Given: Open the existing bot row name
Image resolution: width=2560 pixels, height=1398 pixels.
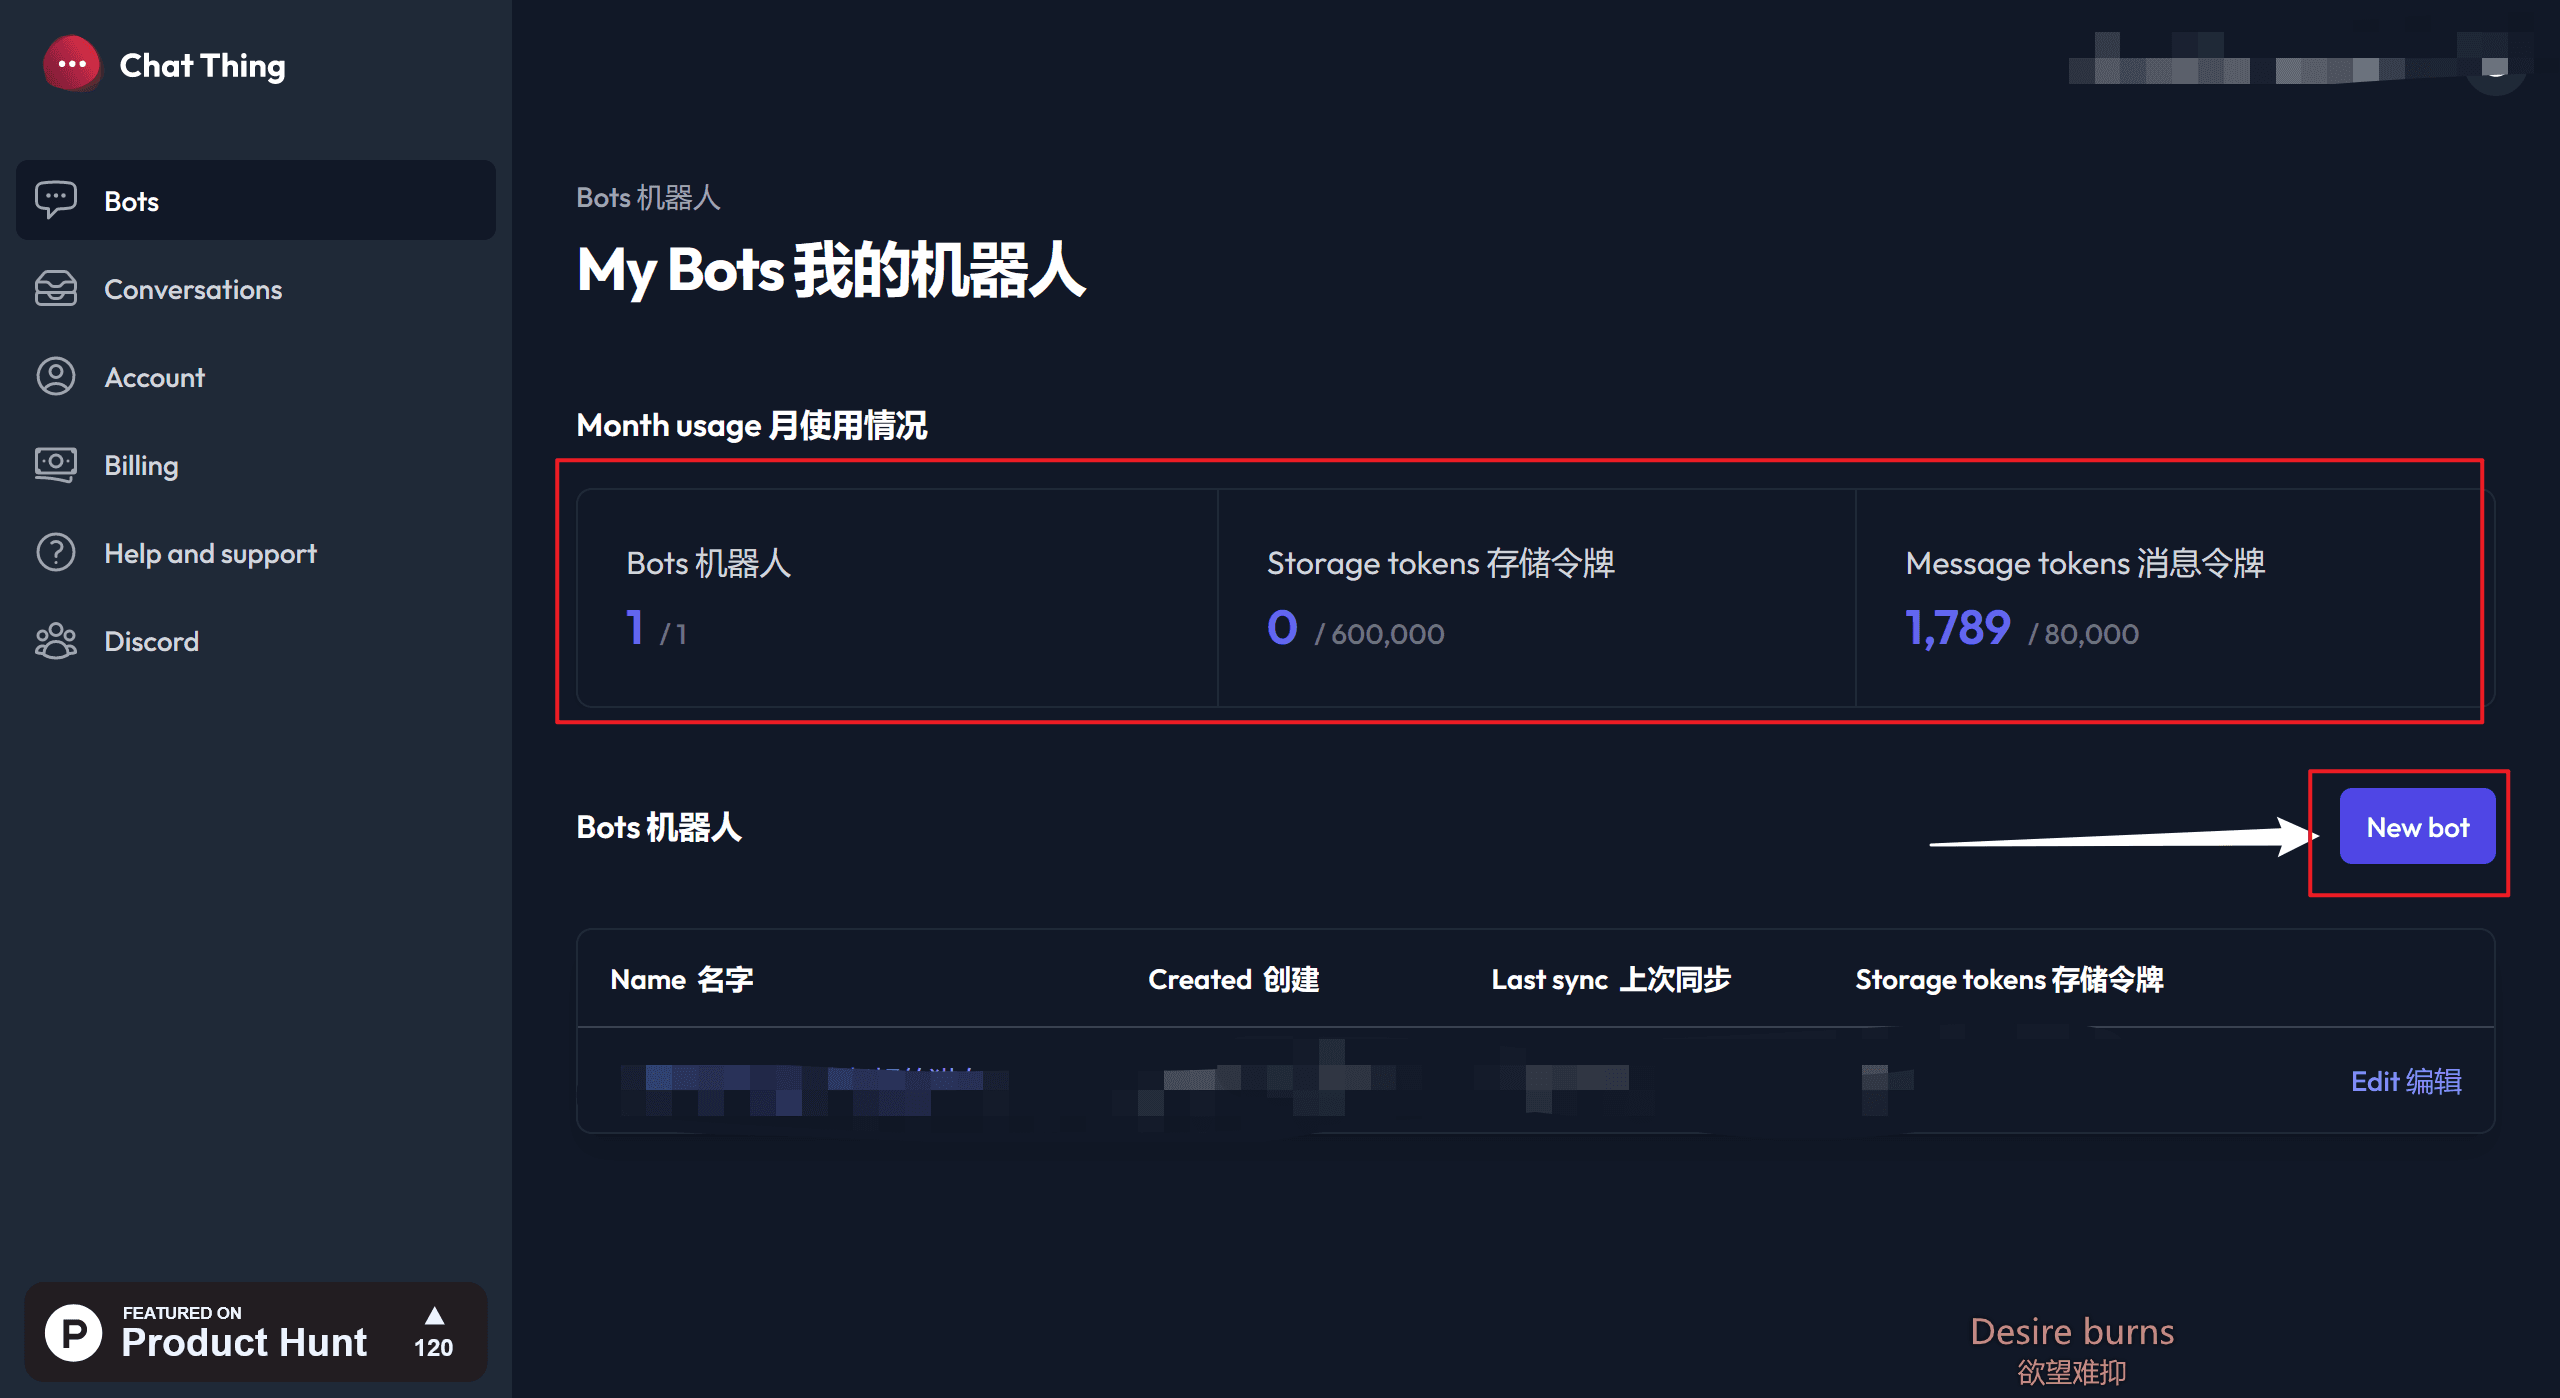Looking at the screenshot, I should (x=815, y=1081).
